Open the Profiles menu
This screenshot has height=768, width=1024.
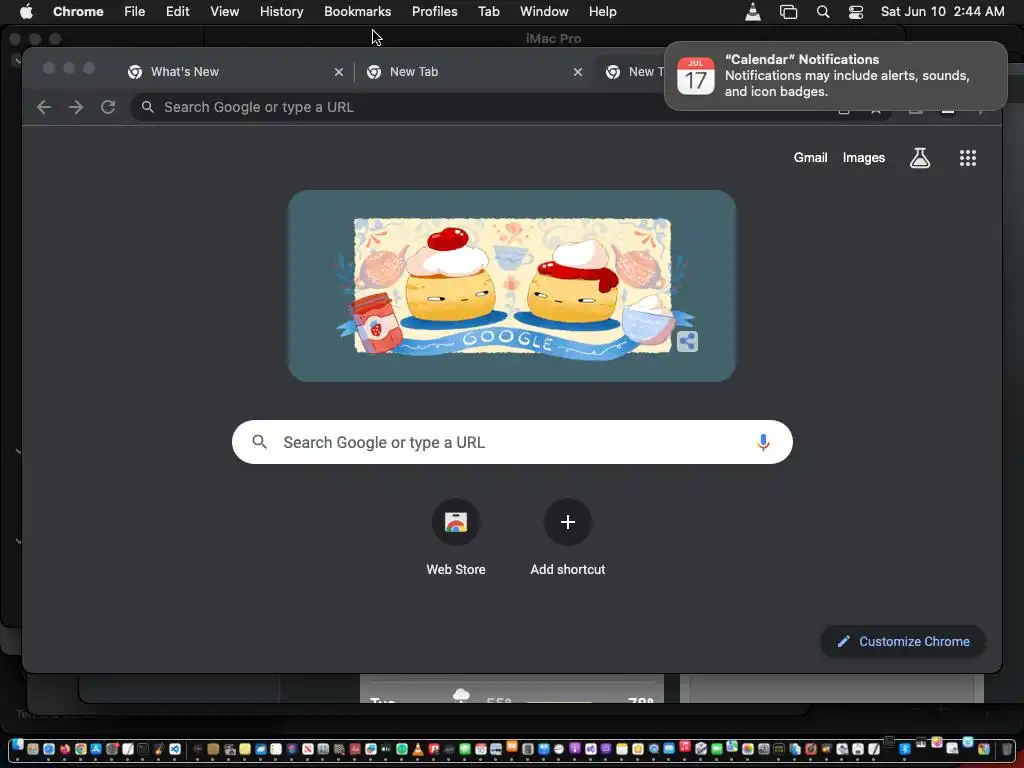tap(434, 11)
